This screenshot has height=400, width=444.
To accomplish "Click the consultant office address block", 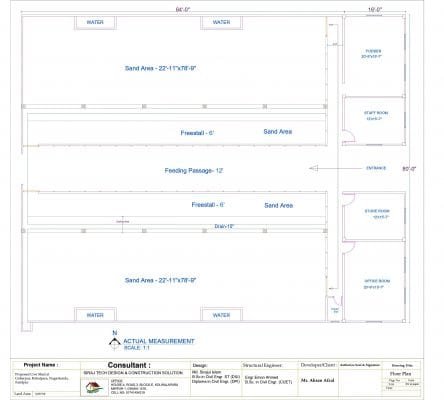I will [x=144, y=387].
